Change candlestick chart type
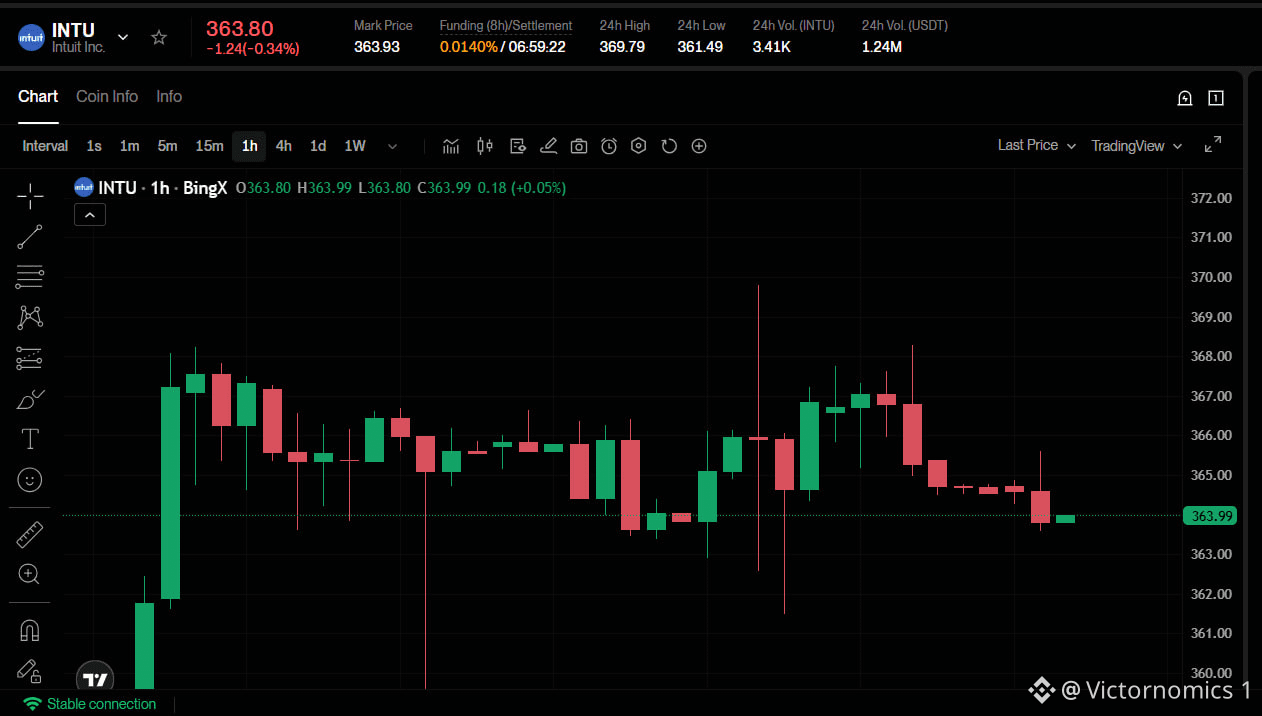1262x716 pixels. (485, 146)
